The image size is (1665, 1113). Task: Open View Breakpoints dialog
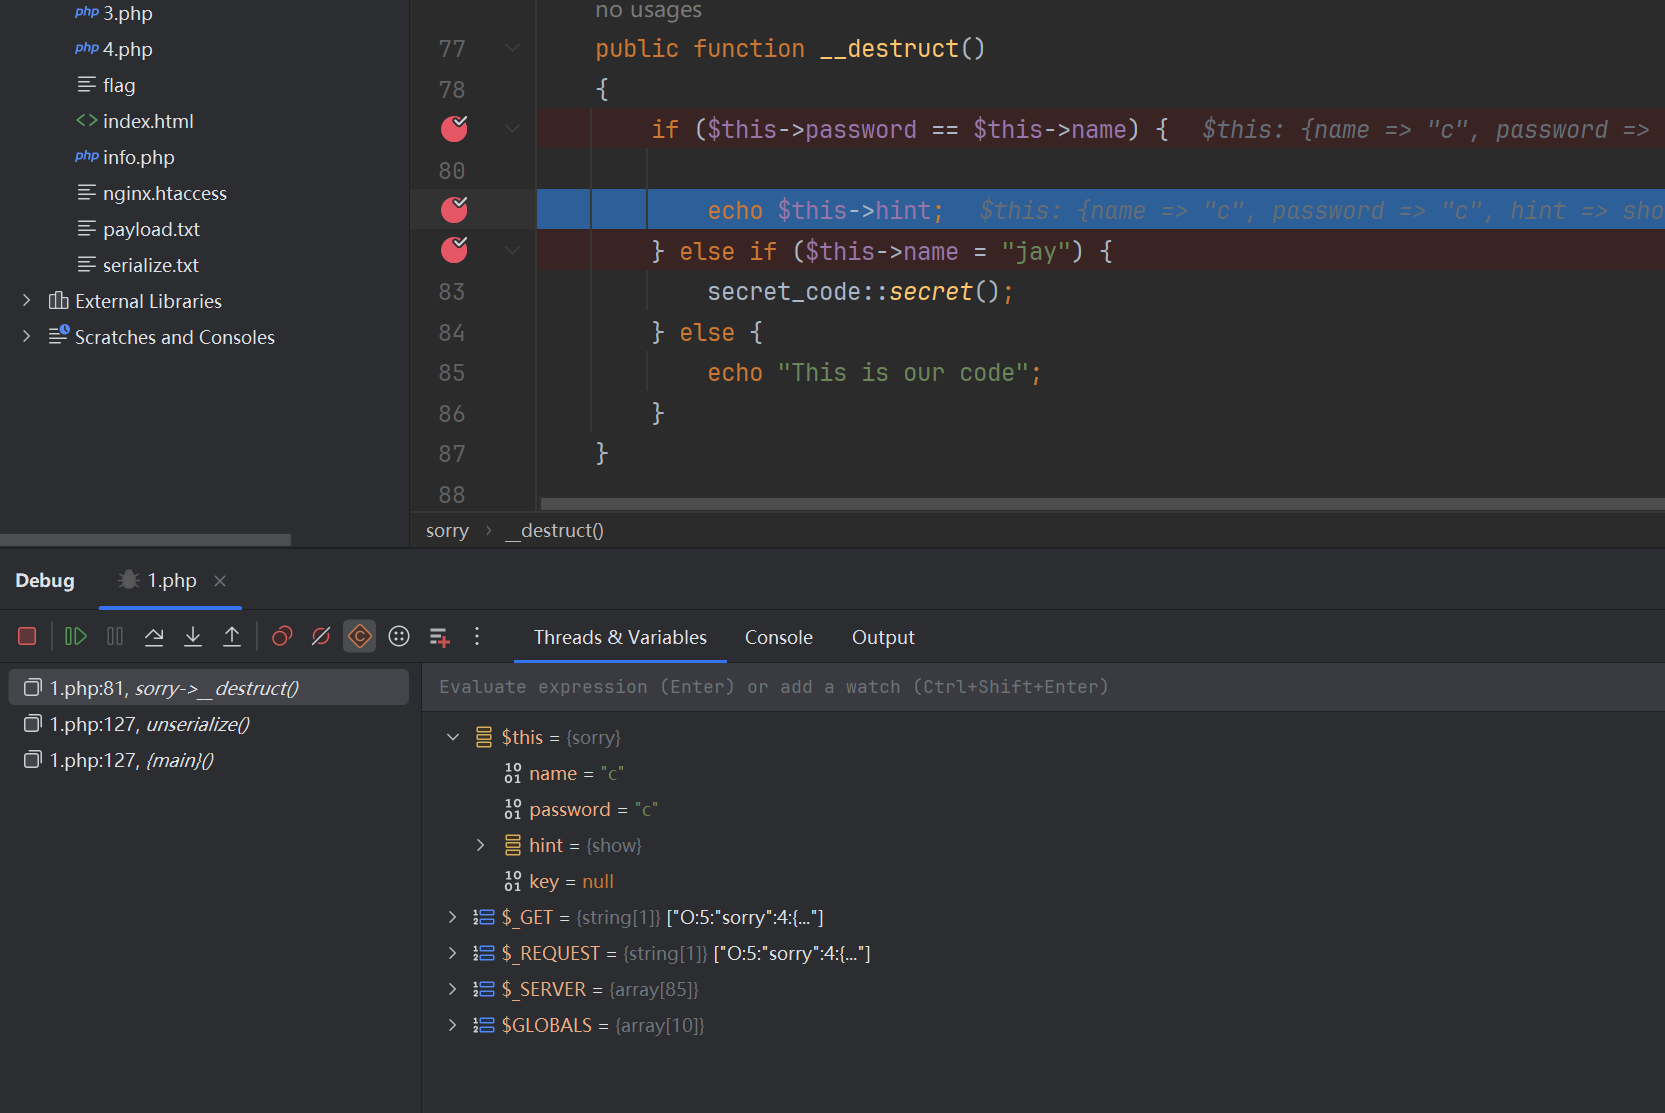click(282, 637)
